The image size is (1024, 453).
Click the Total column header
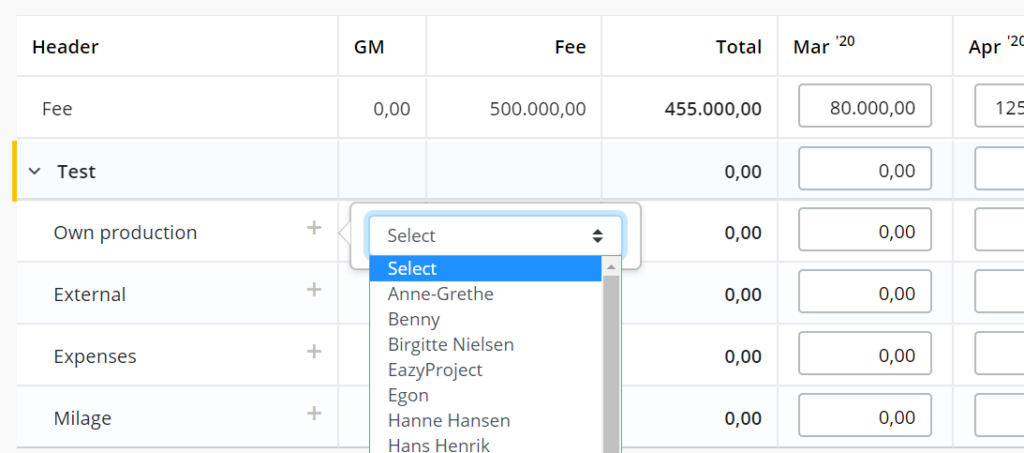[739, 46]
